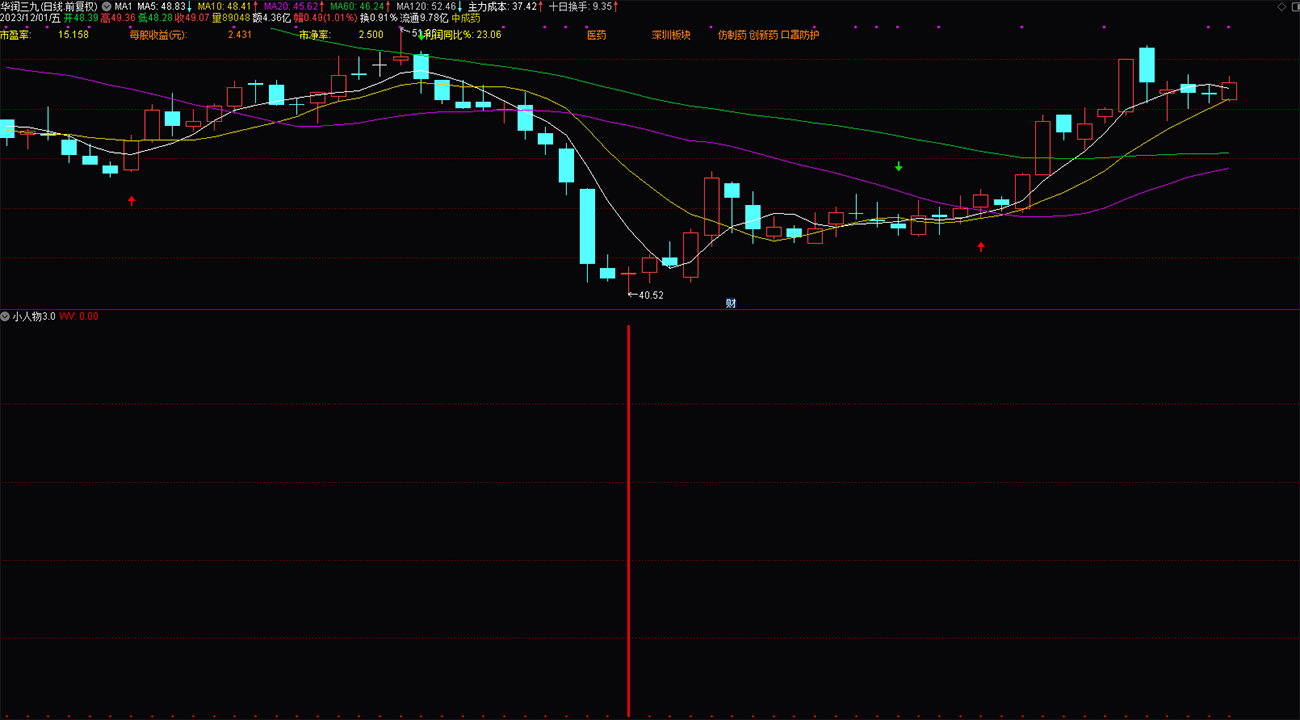Click the 中成药 industry label

coord(466,18)
